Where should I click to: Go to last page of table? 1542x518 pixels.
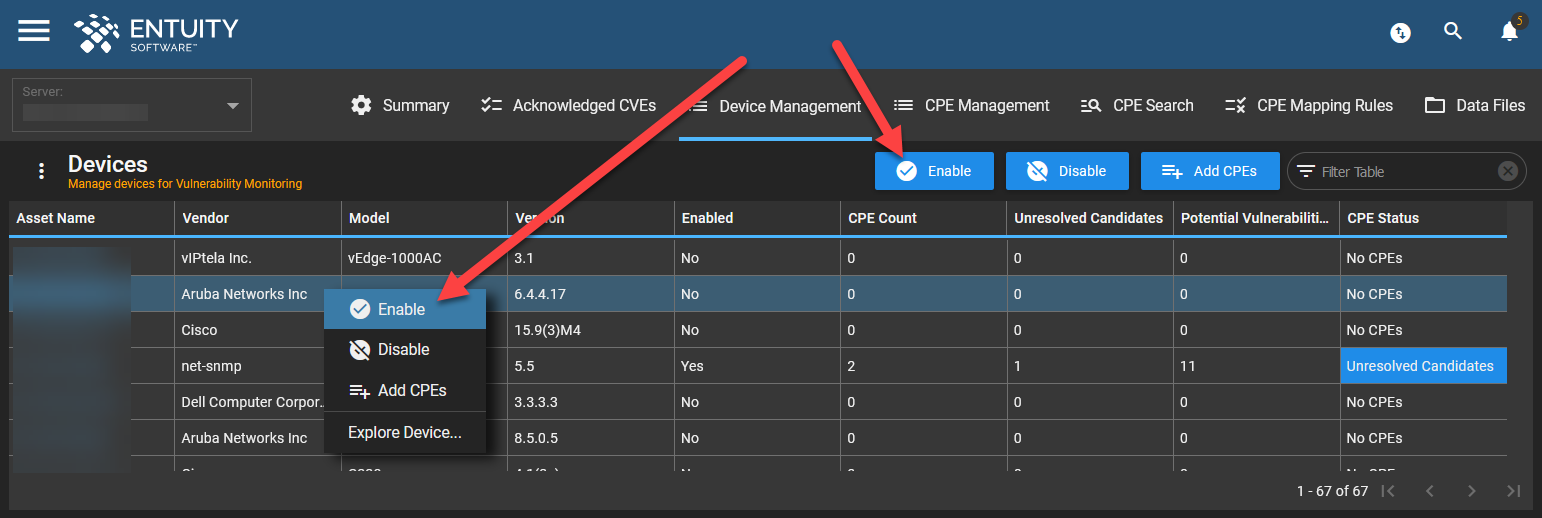(1514, 491)
